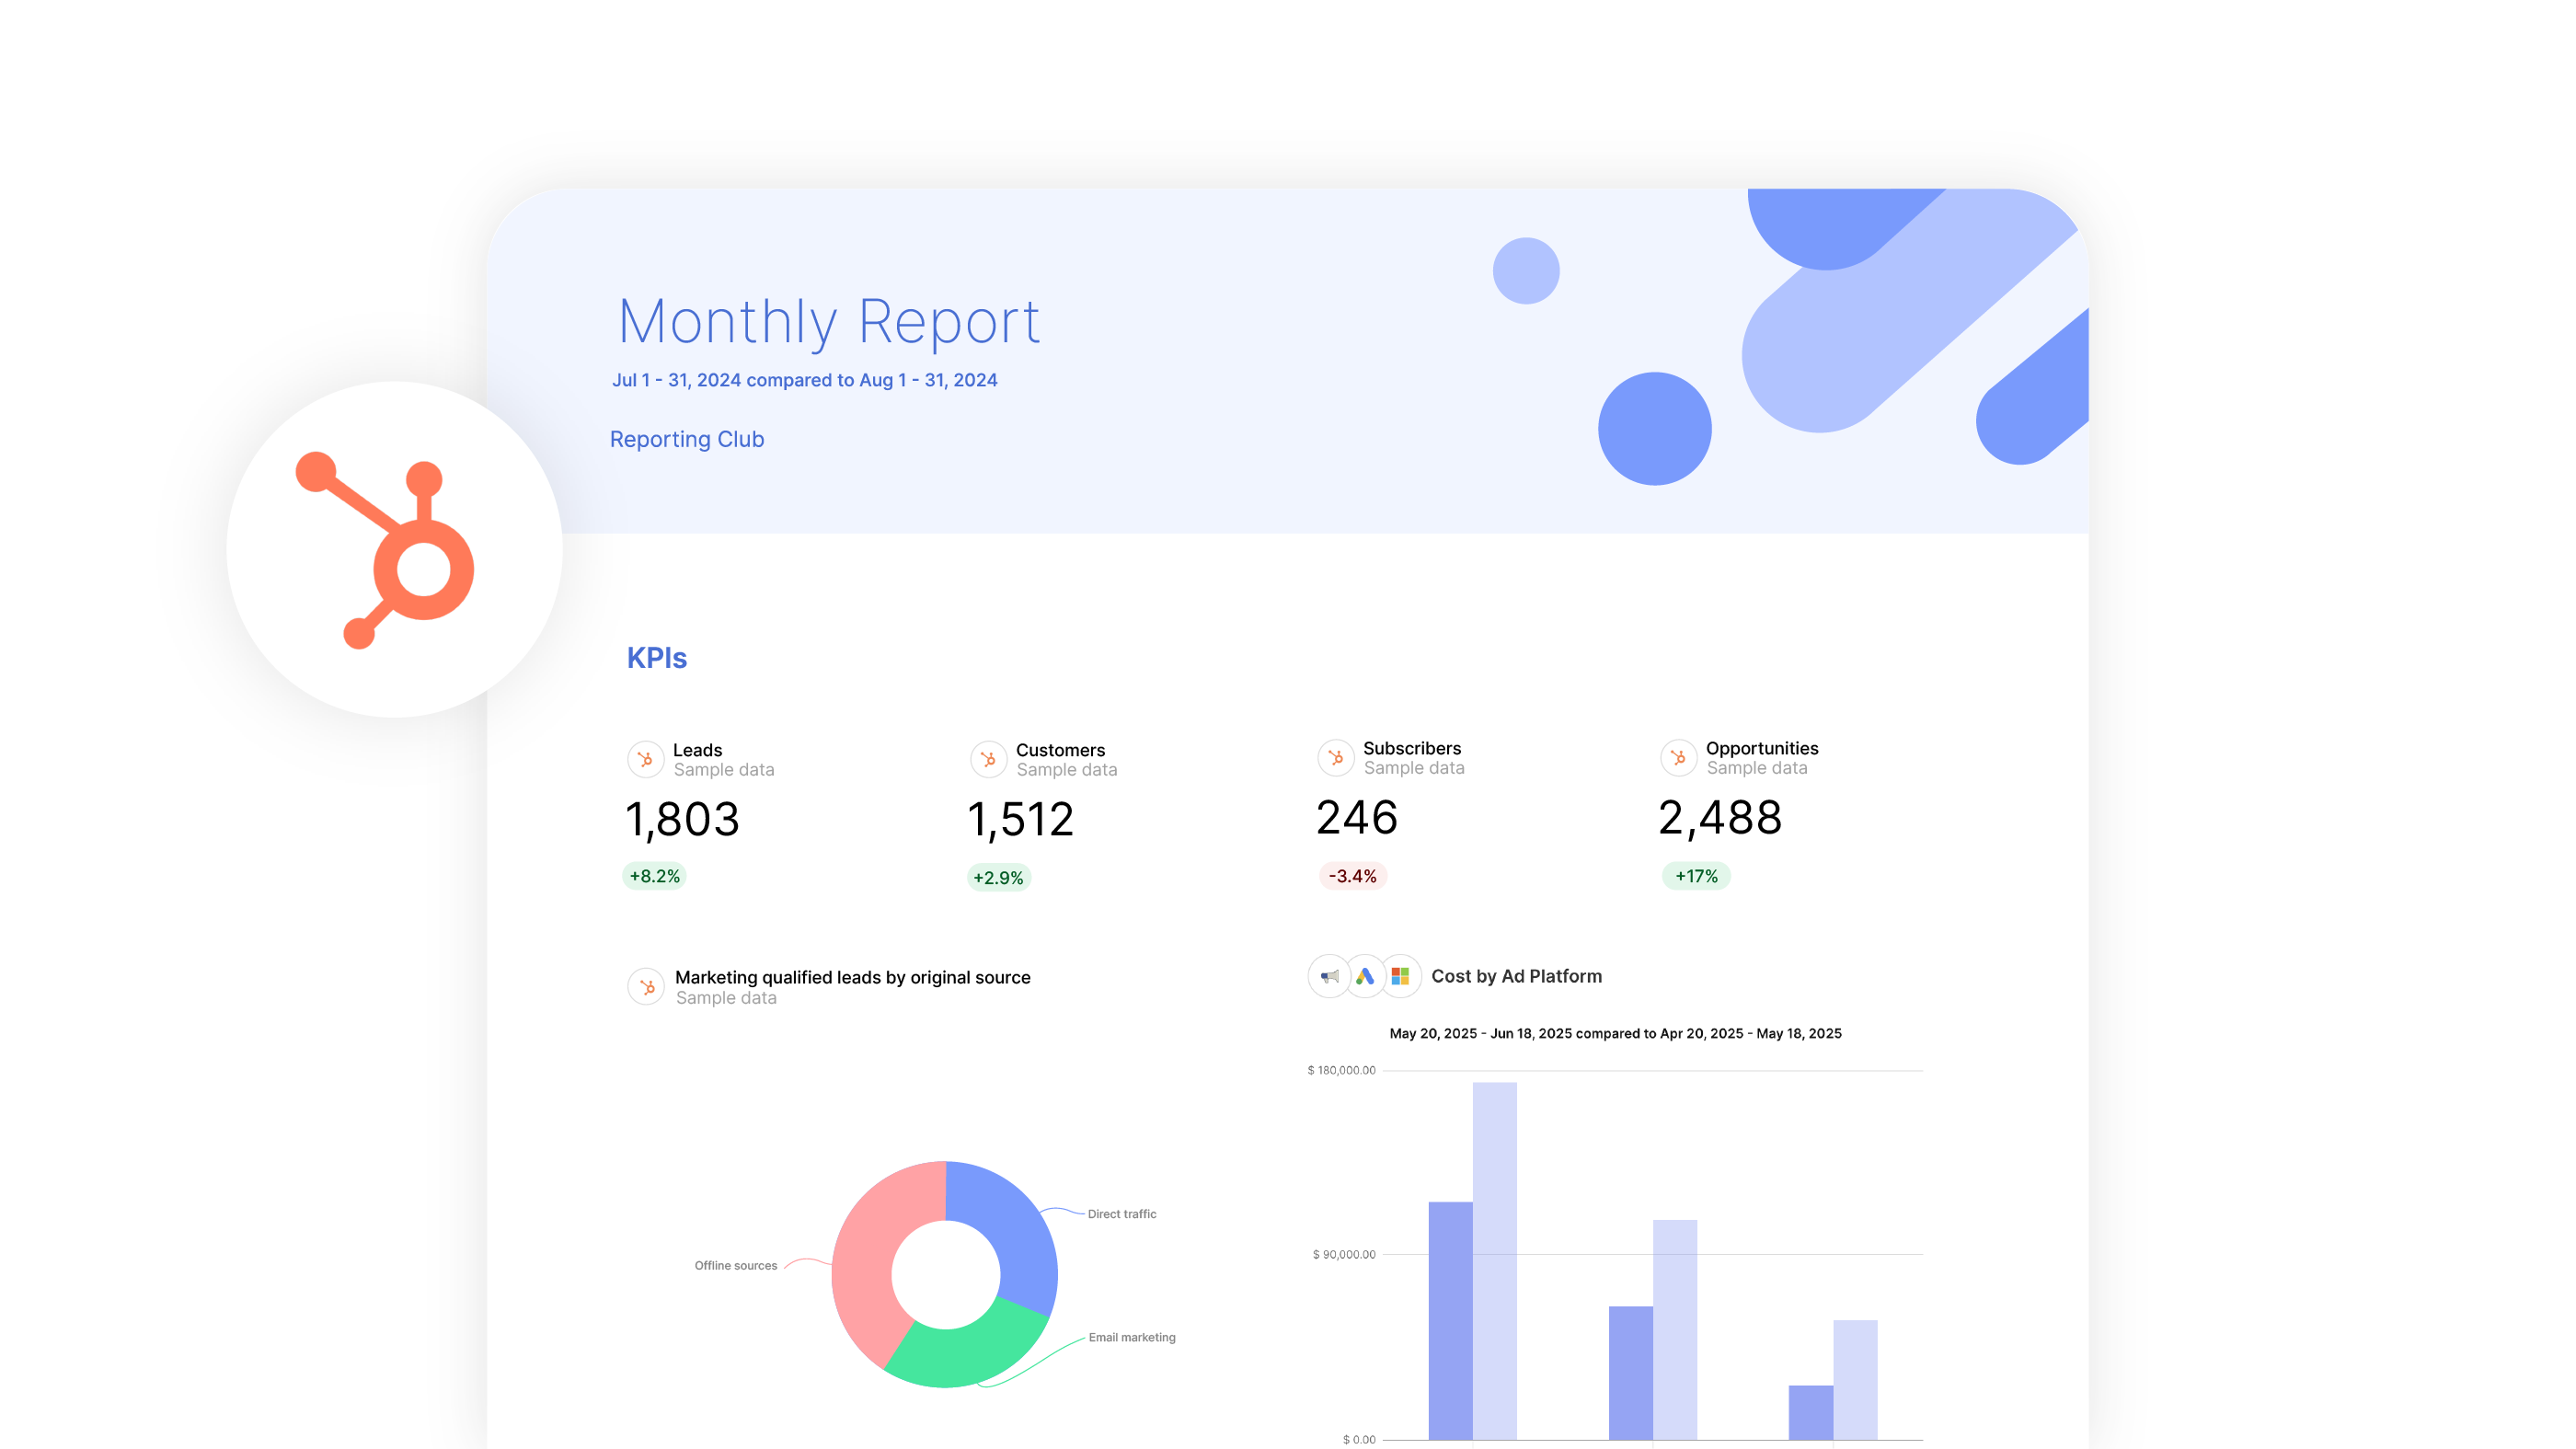This screenshot has height=1449, width=2576.
Task: Click the megaphone ad platform icon
Action: pyautogui.click(x=1329, y=976)
